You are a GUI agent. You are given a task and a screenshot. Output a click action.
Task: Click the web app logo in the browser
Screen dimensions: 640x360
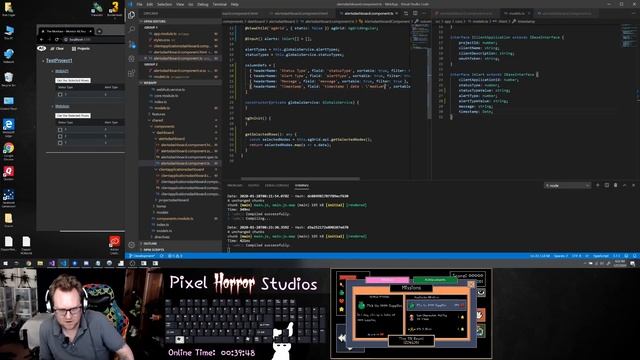coord(42,48)
